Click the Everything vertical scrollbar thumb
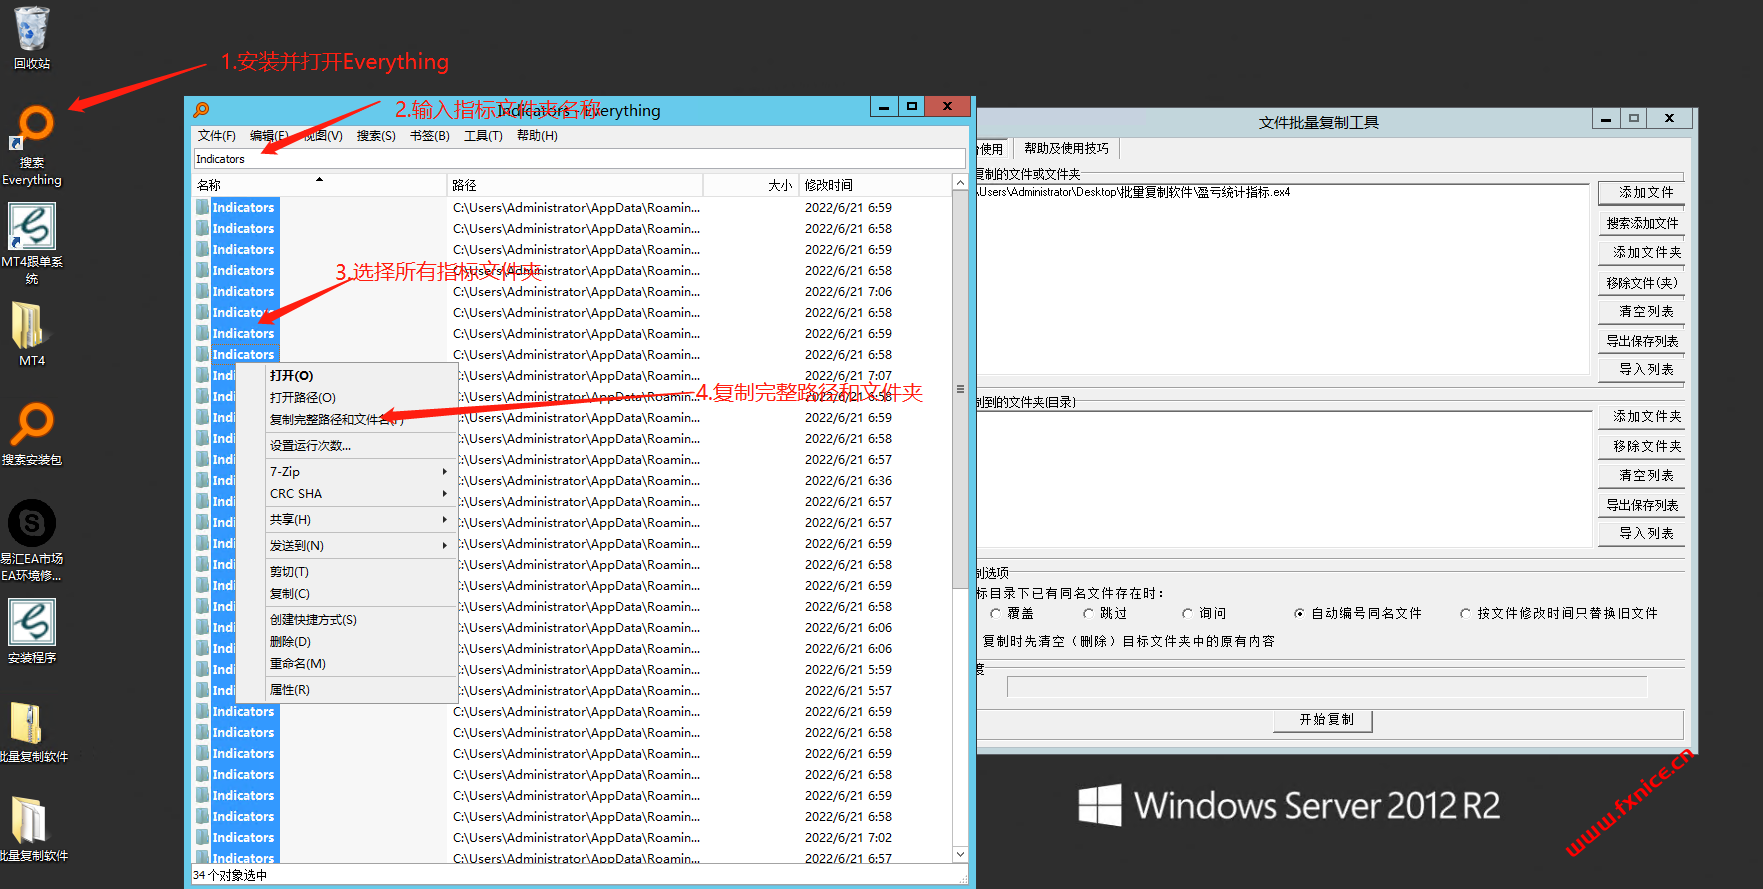The width and height of the screenshot is (1763, 889). [960, 389]
